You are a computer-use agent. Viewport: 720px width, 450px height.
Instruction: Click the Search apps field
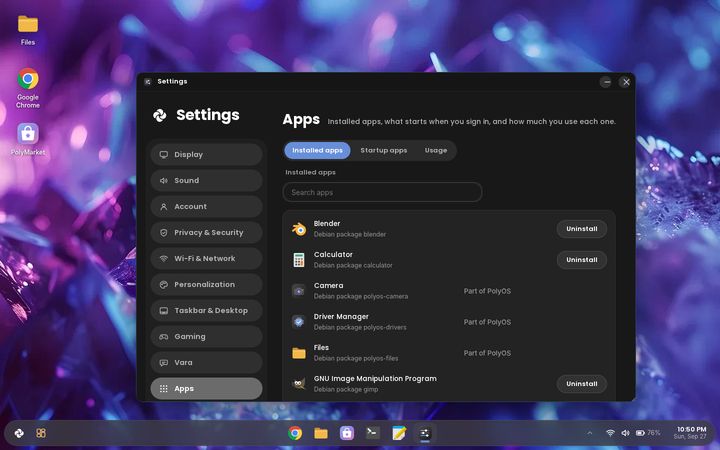[382, 192]
